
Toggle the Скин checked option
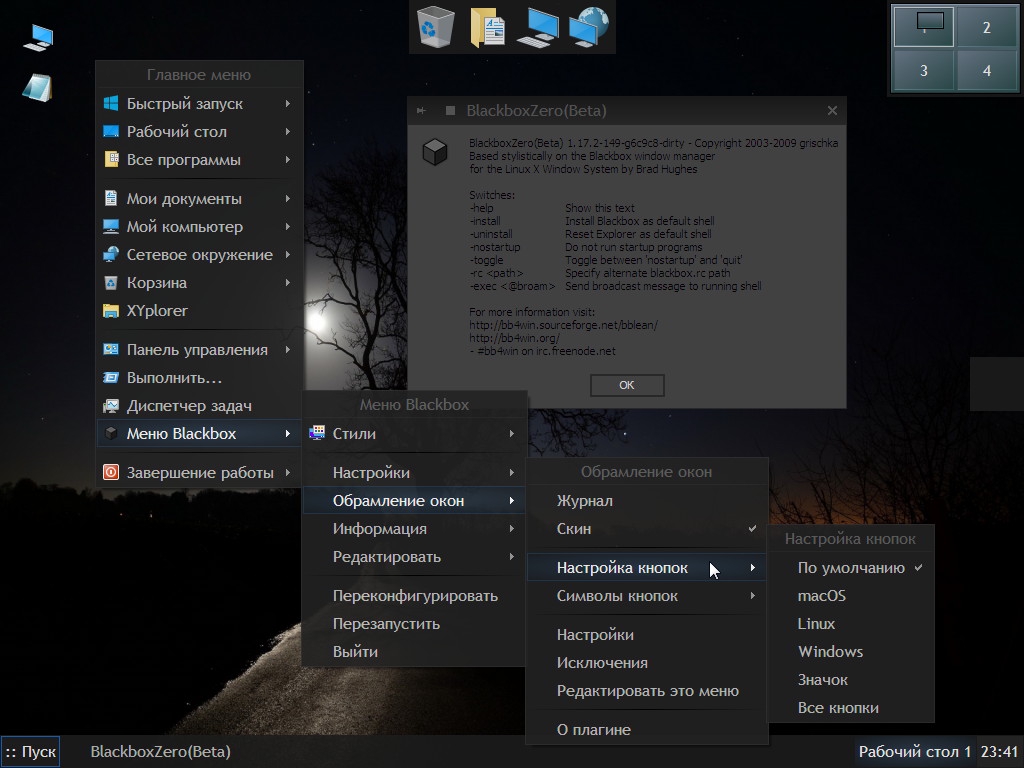tap(647, 528)
